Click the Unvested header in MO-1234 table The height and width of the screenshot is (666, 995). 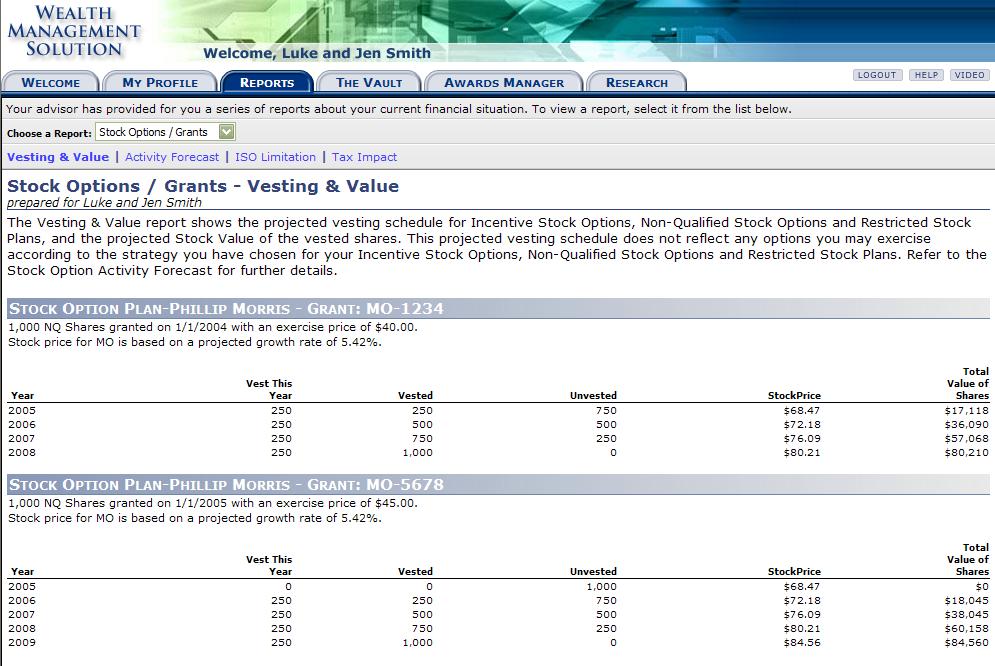pyautogui.click(x=593, y=396)
